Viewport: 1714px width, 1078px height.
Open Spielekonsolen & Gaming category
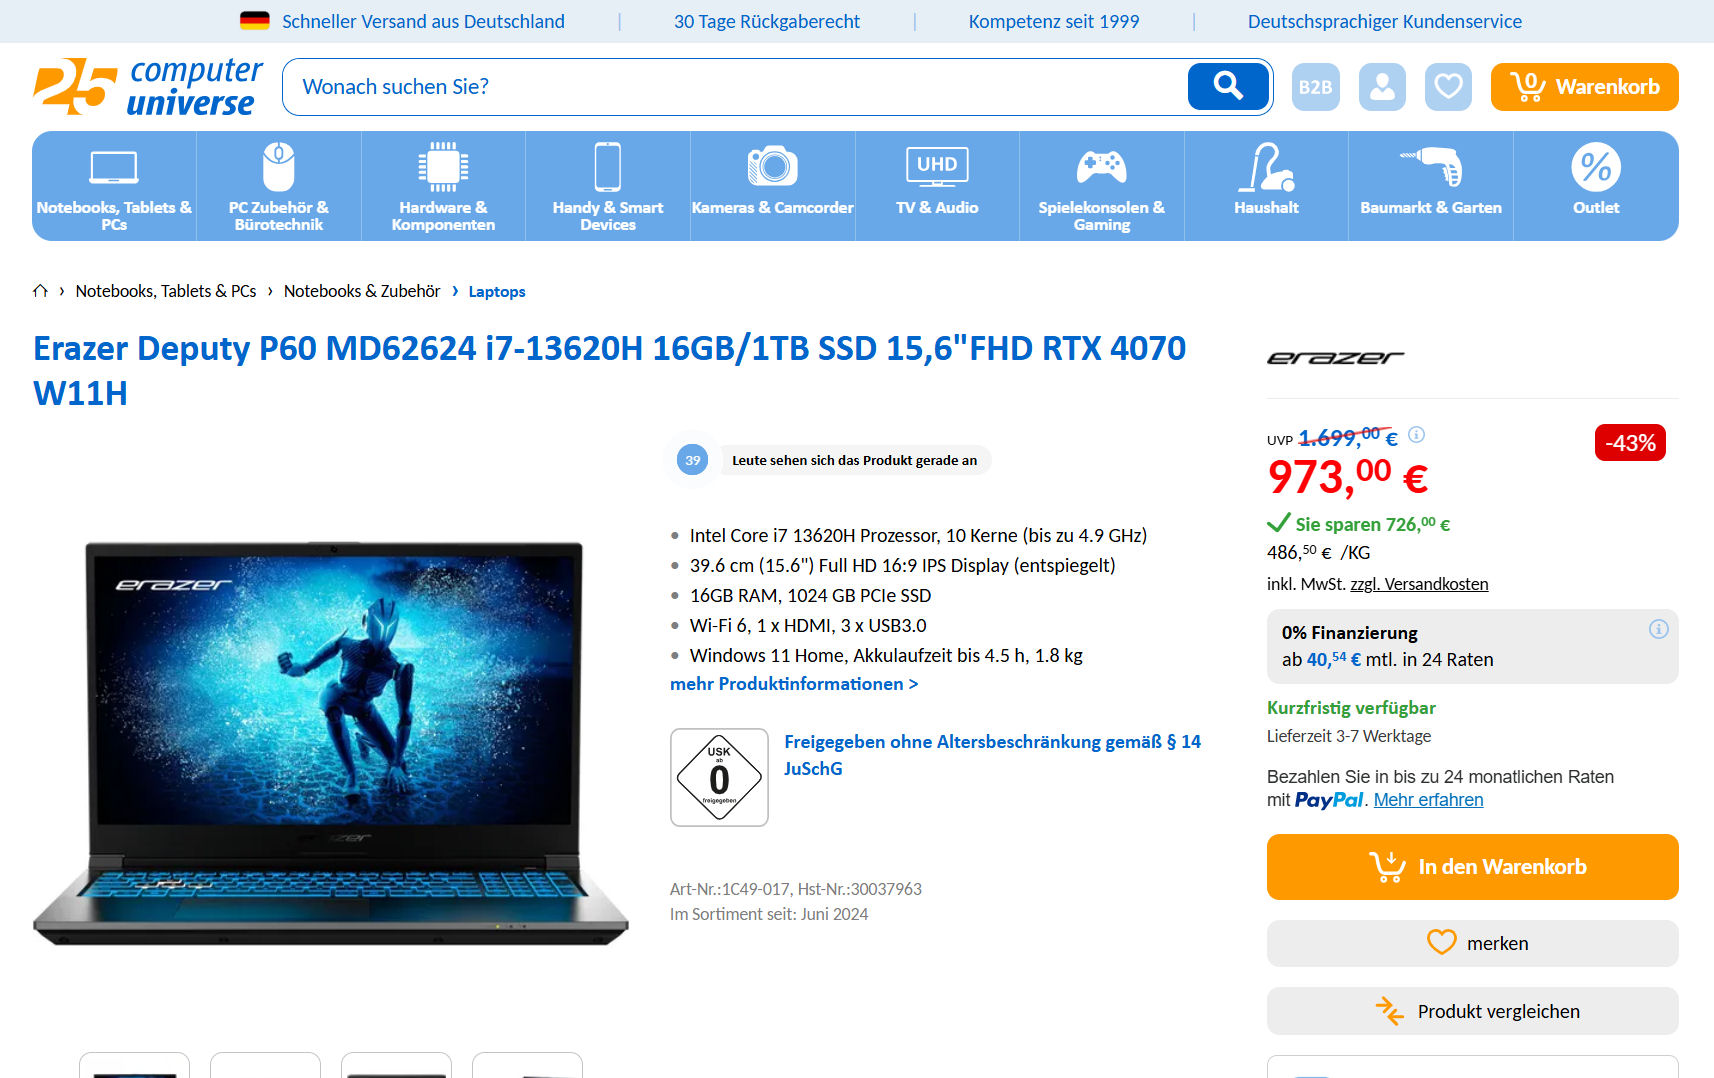pos(1101,186)
